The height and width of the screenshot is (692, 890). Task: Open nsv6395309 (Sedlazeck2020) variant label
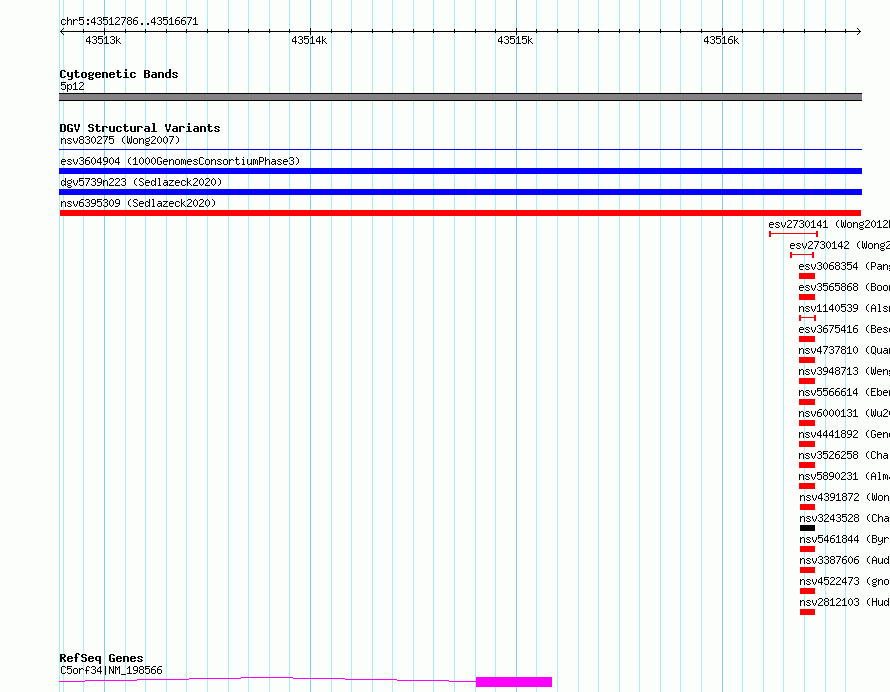[x=138, y=203]
